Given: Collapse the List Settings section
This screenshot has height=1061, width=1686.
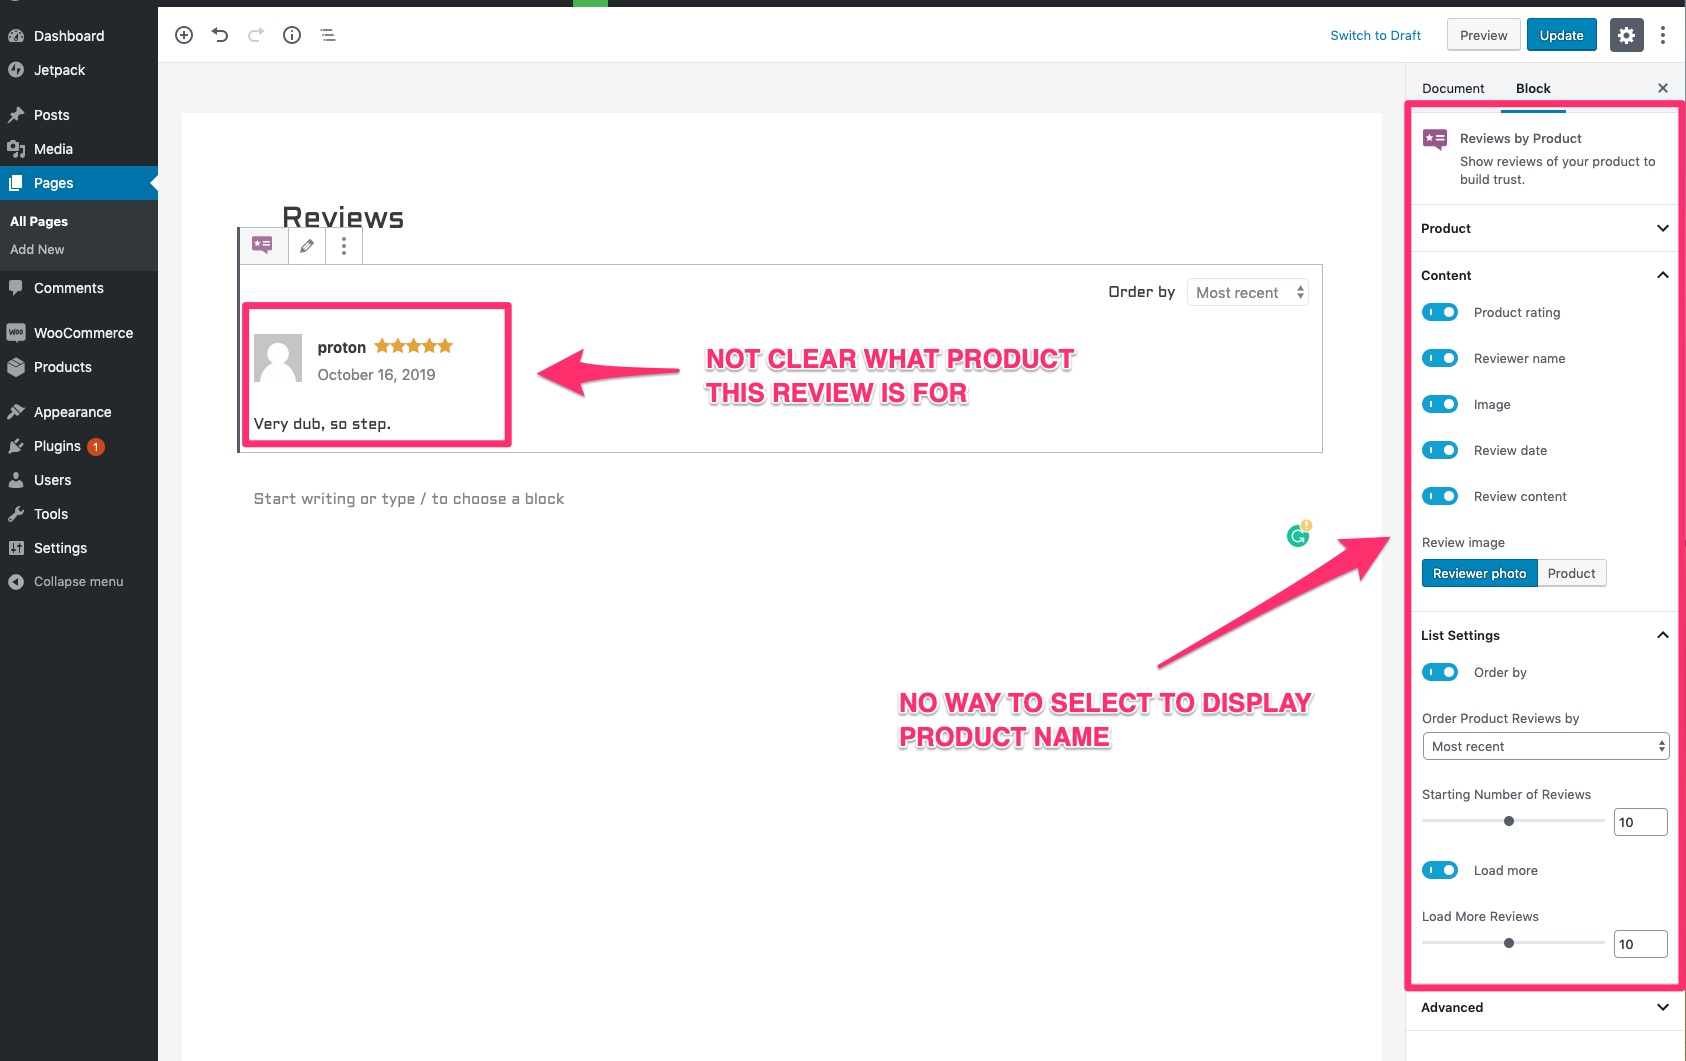Looking at the screenshot, I should [x=1662, y=635].
